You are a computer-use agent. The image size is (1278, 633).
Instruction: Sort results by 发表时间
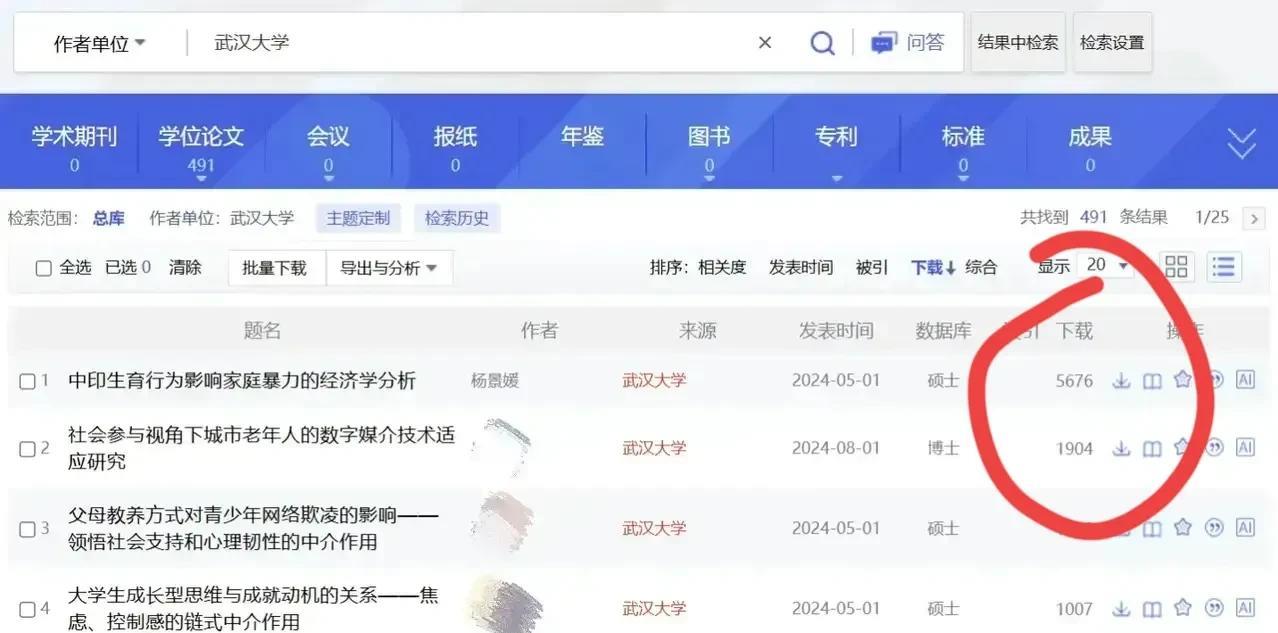pyautogui.click(x=800, y=267)
